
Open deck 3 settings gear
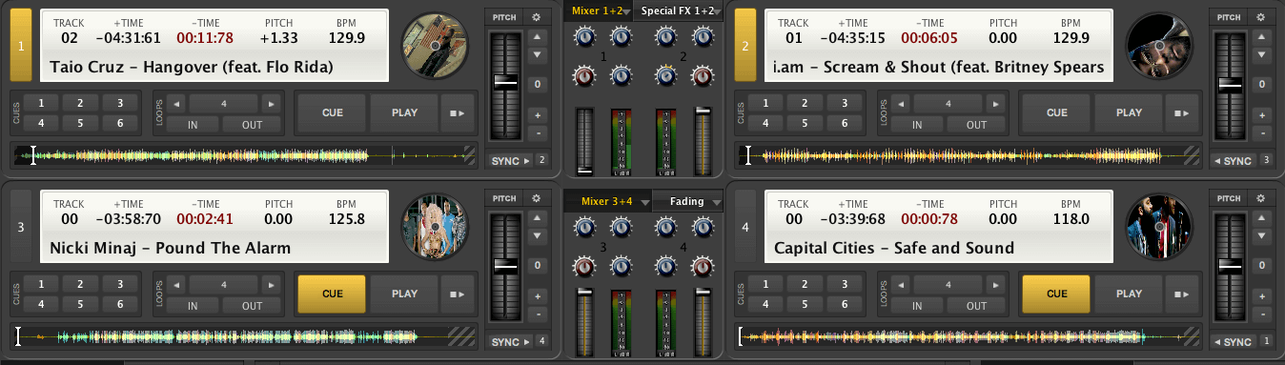[x=536, y=199]
